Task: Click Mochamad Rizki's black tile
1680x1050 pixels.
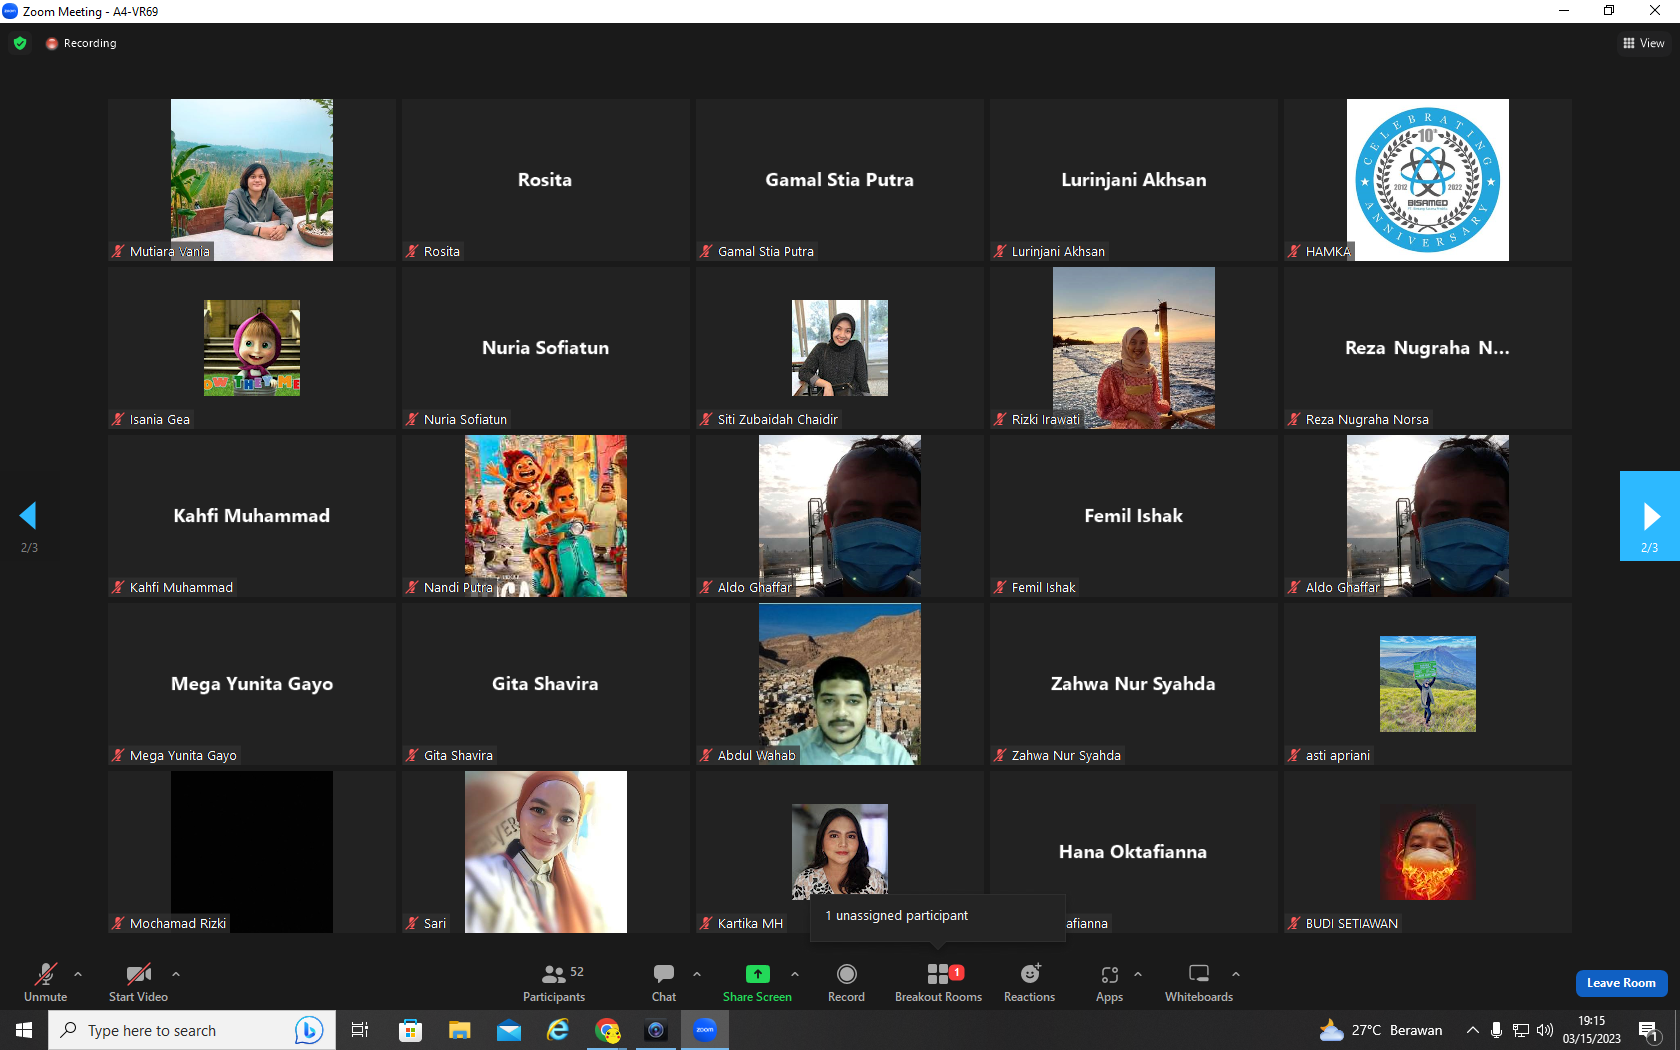Action: 252,852
